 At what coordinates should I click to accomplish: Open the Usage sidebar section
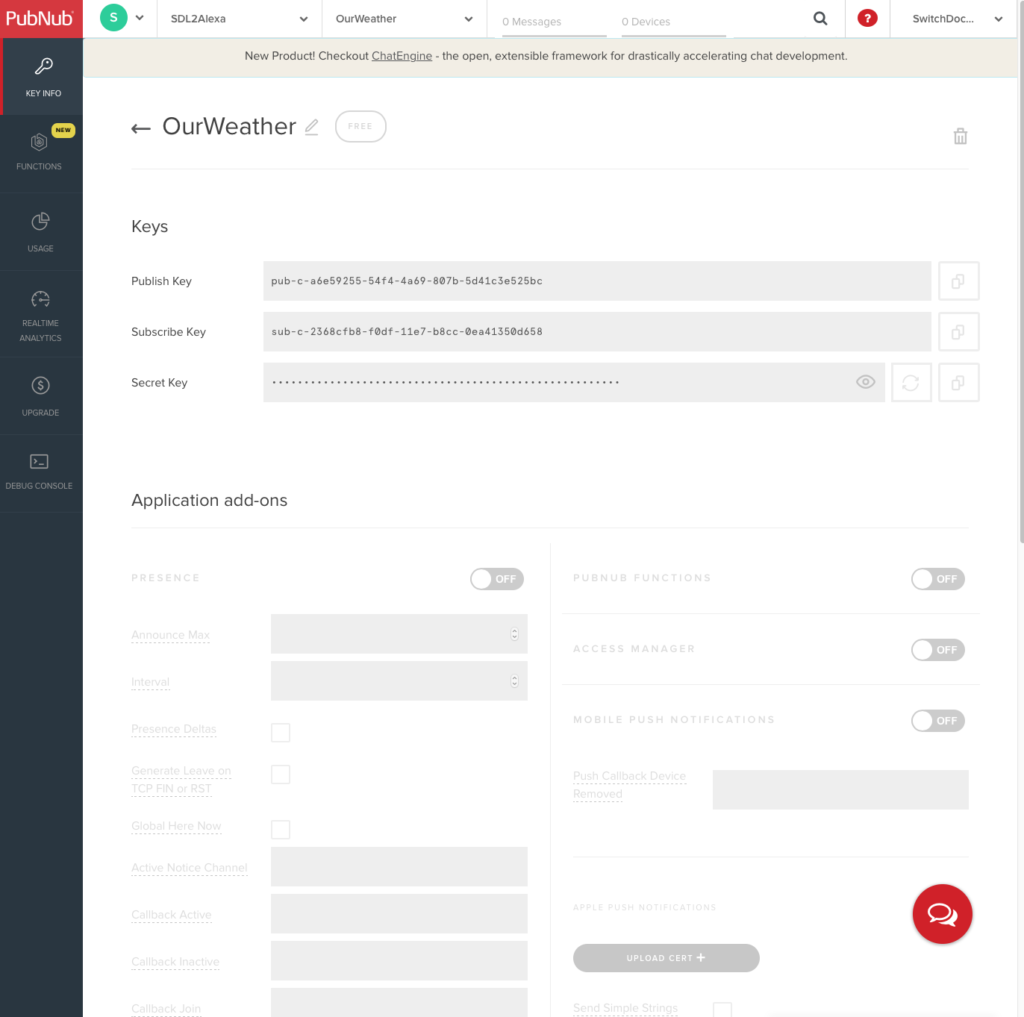40,232
